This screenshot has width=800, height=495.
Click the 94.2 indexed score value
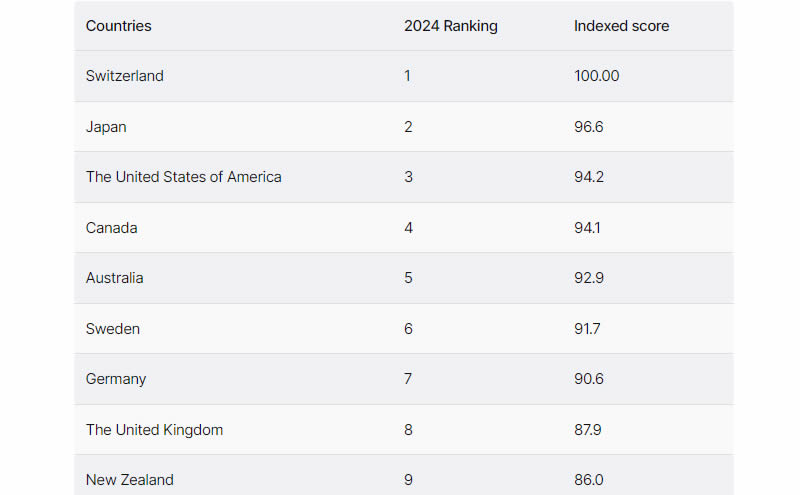coord(589,177)
